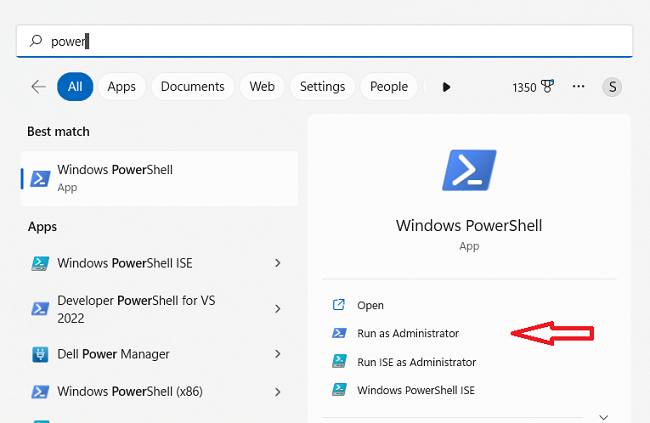The image size is (650, 423).
Task: Click the Developer PowerShell for VS icon
Action: point(40,309)
